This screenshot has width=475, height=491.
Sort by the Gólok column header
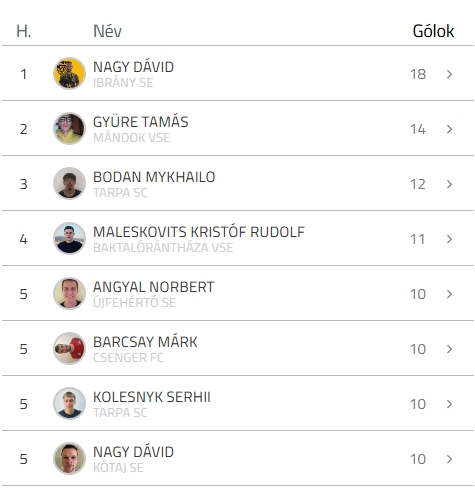pyautogui.click(x=433, y=31)
